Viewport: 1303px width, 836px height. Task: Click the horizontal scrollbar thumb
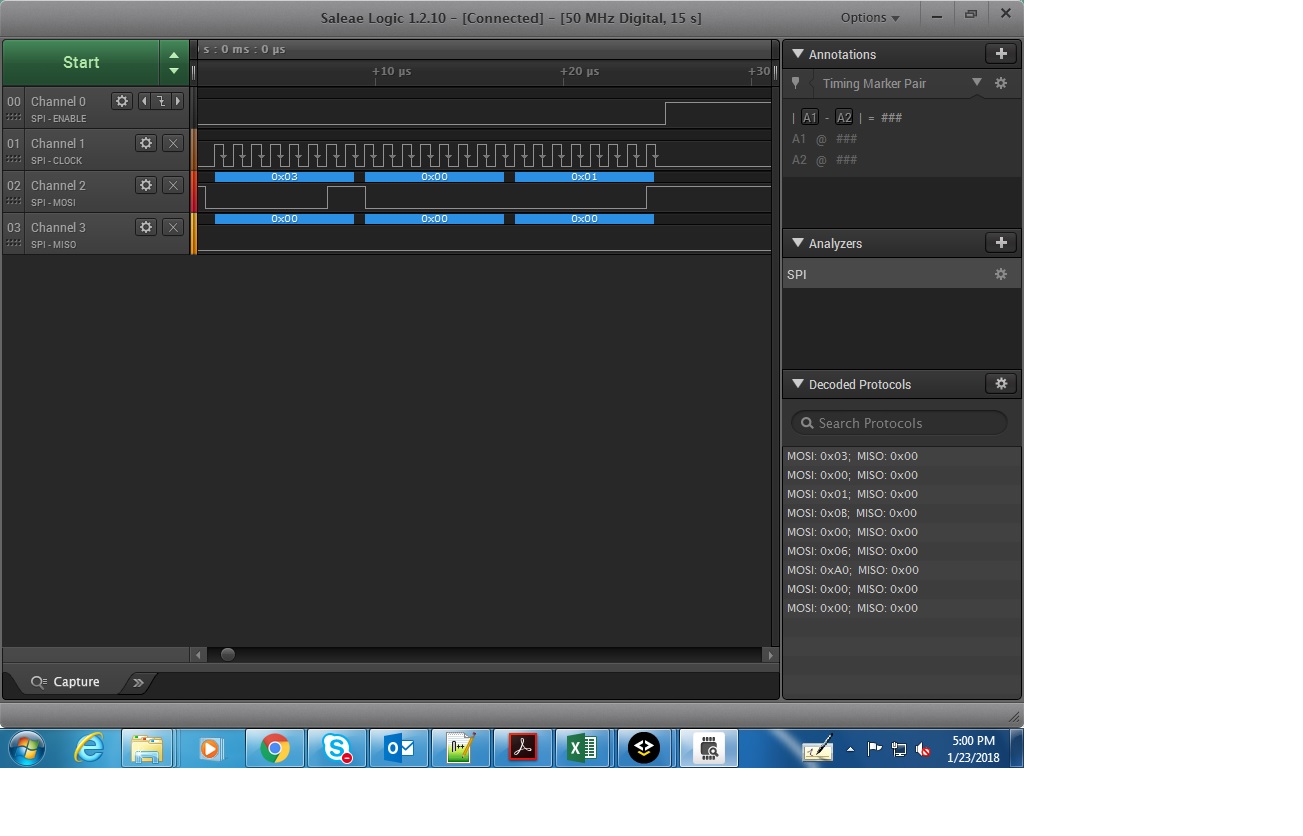pyautogui.click(x=228, y=655)
